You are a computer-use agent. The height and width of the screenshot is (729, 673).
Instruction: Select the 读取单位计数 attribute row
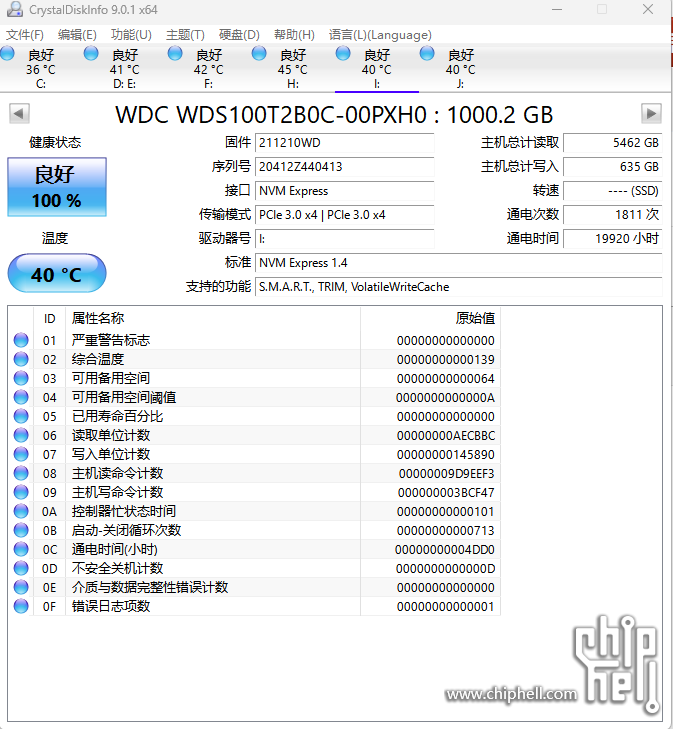pyautogui.click(x=254, y=435)
